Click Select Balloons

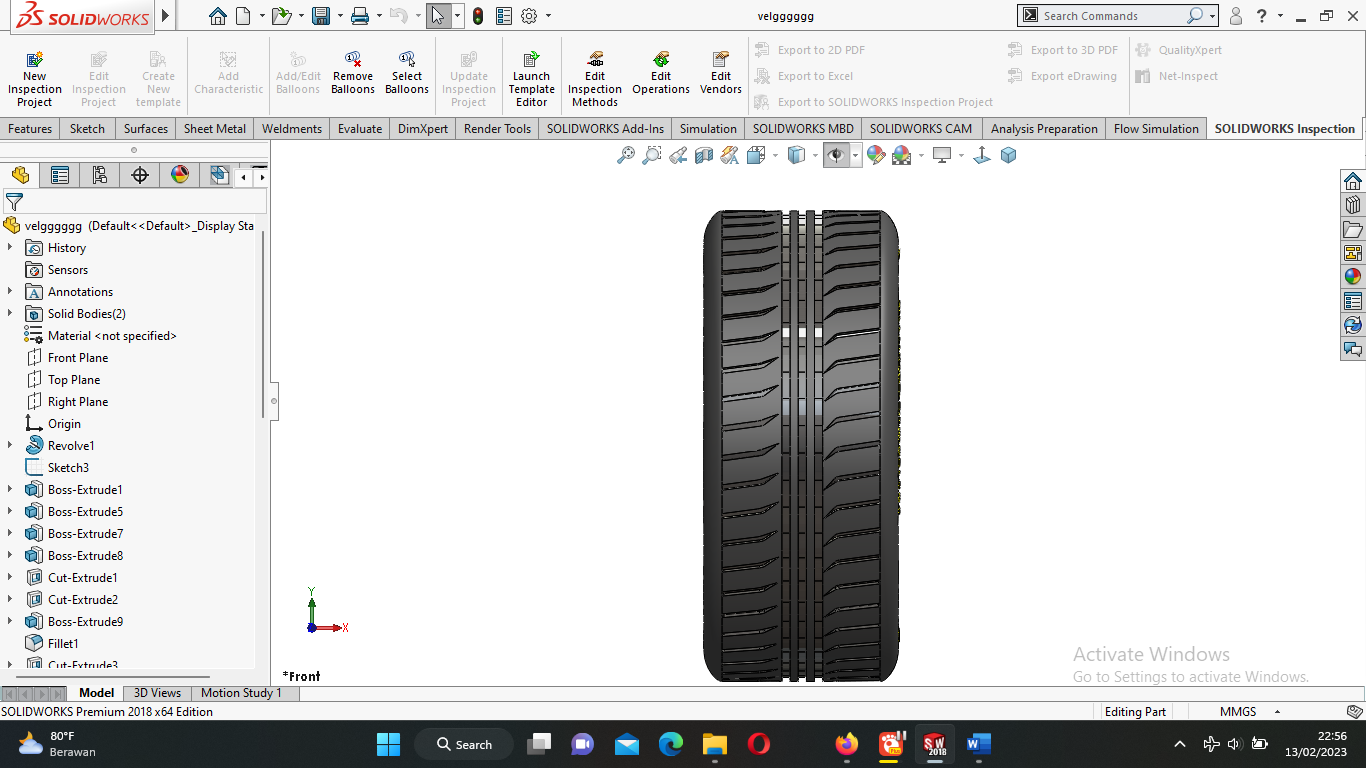407,73
